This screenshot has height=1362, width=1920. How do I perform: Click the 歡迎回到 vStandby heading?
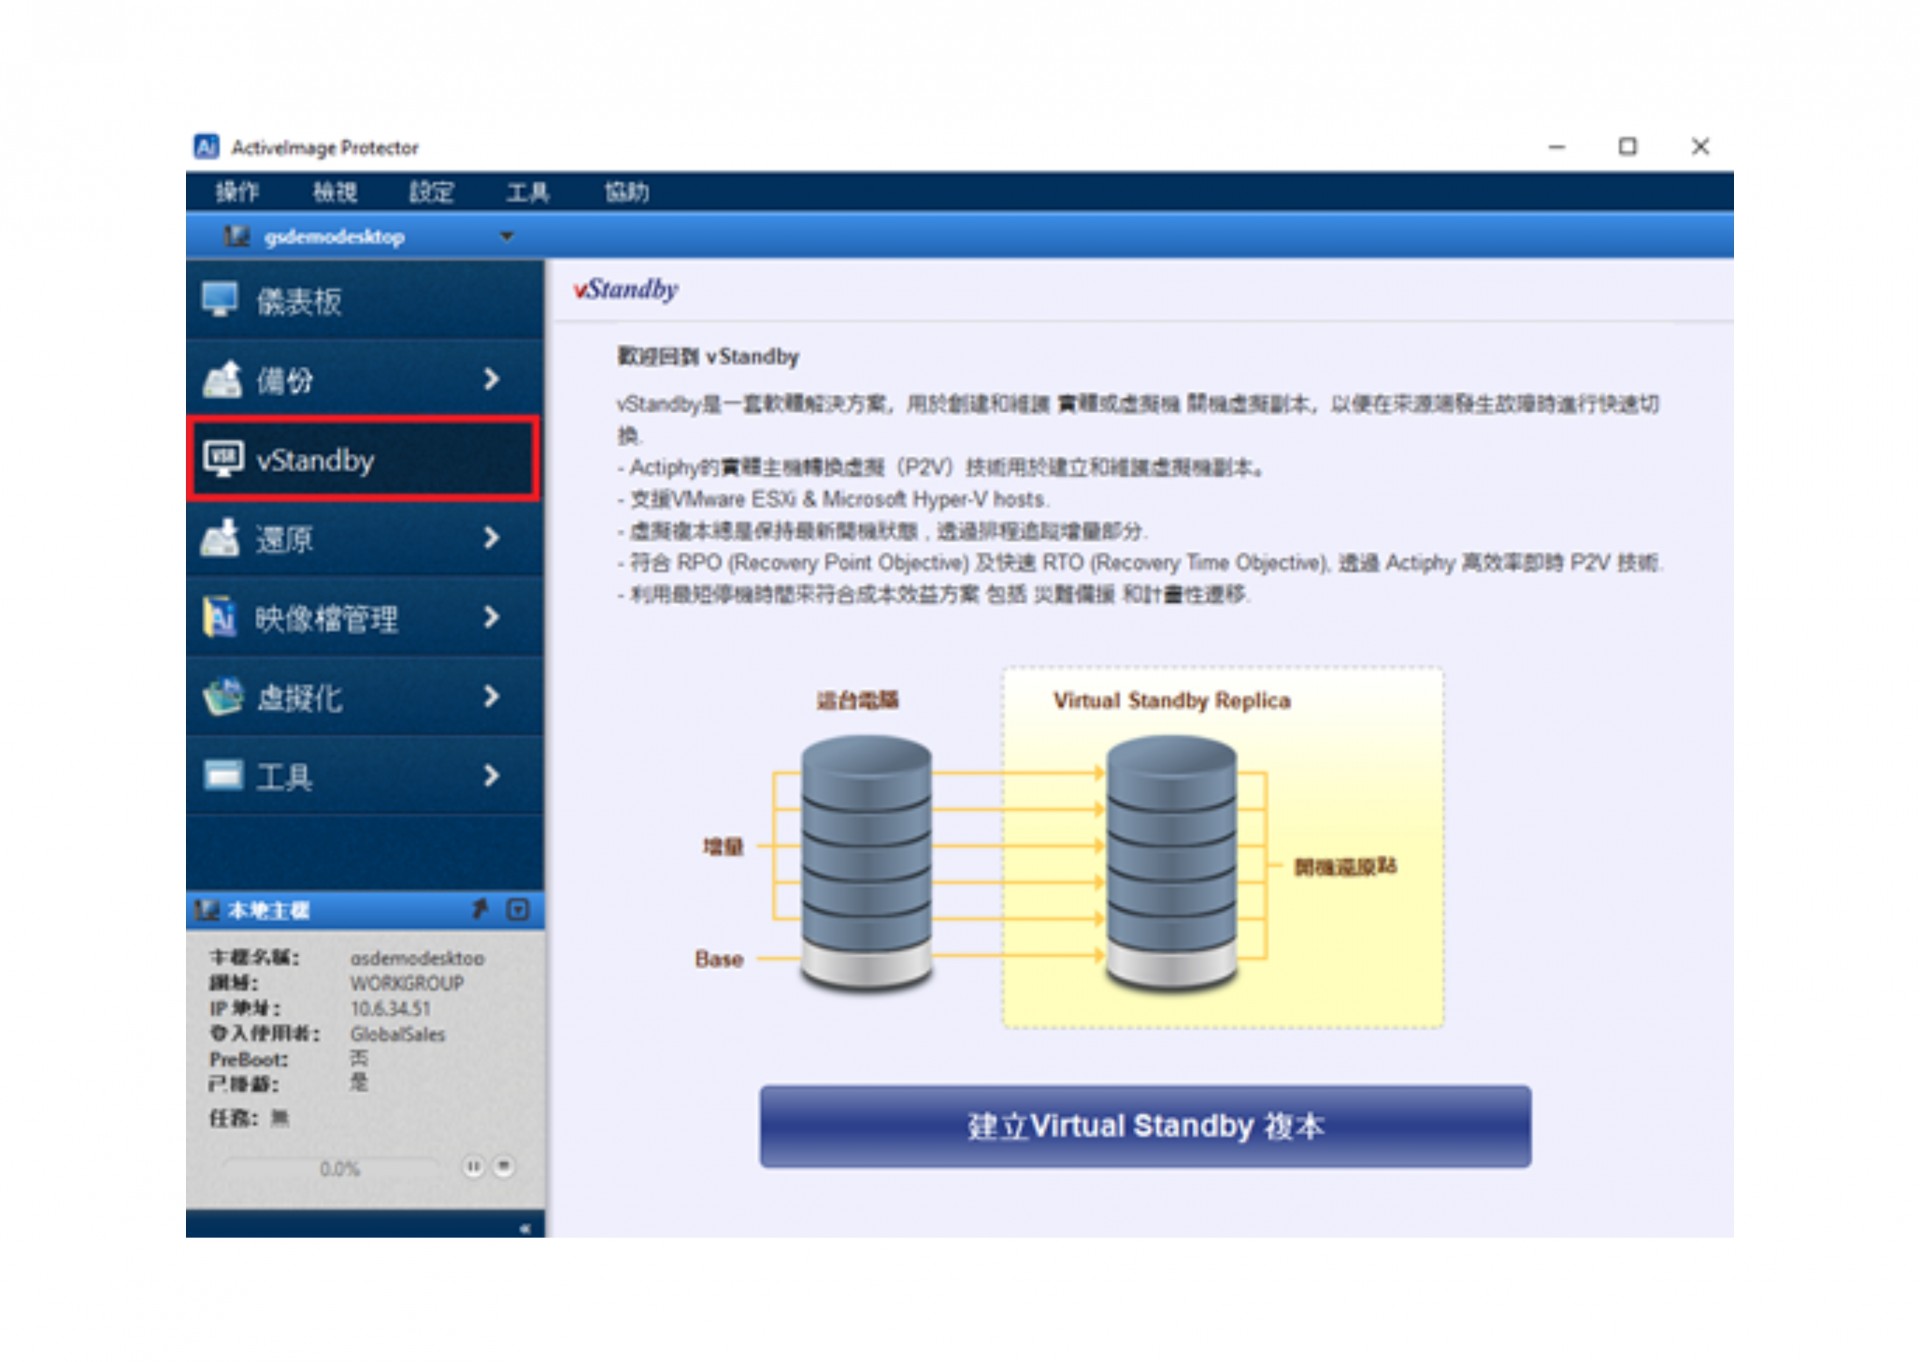[x=708, y=357]
